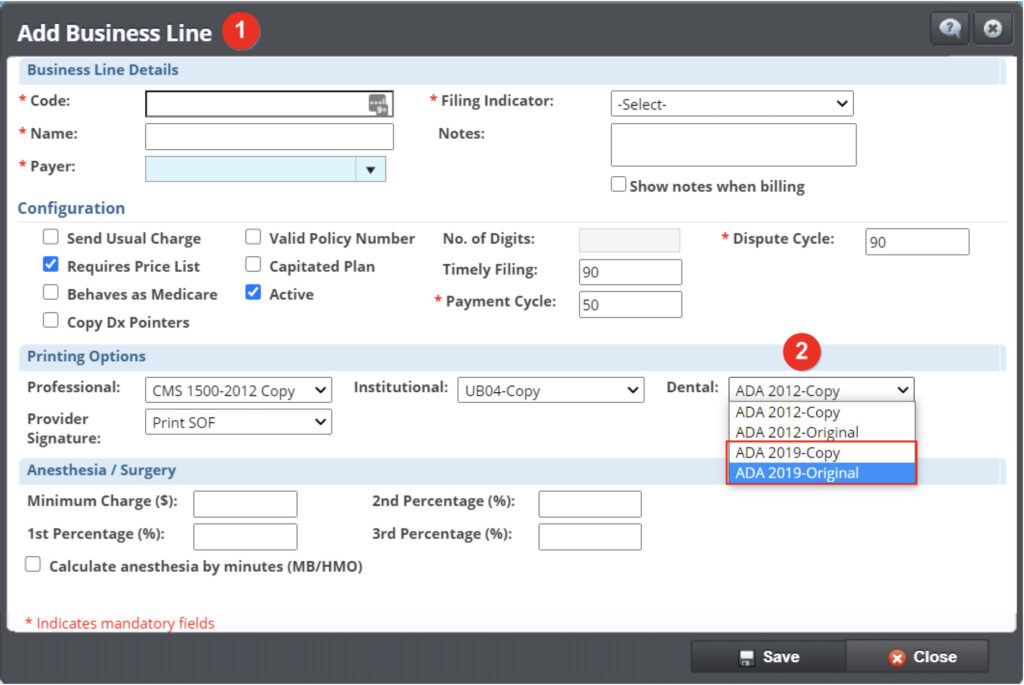
Task: Click the lookup icon inside Code field
Action: click(x=377, y=104)
